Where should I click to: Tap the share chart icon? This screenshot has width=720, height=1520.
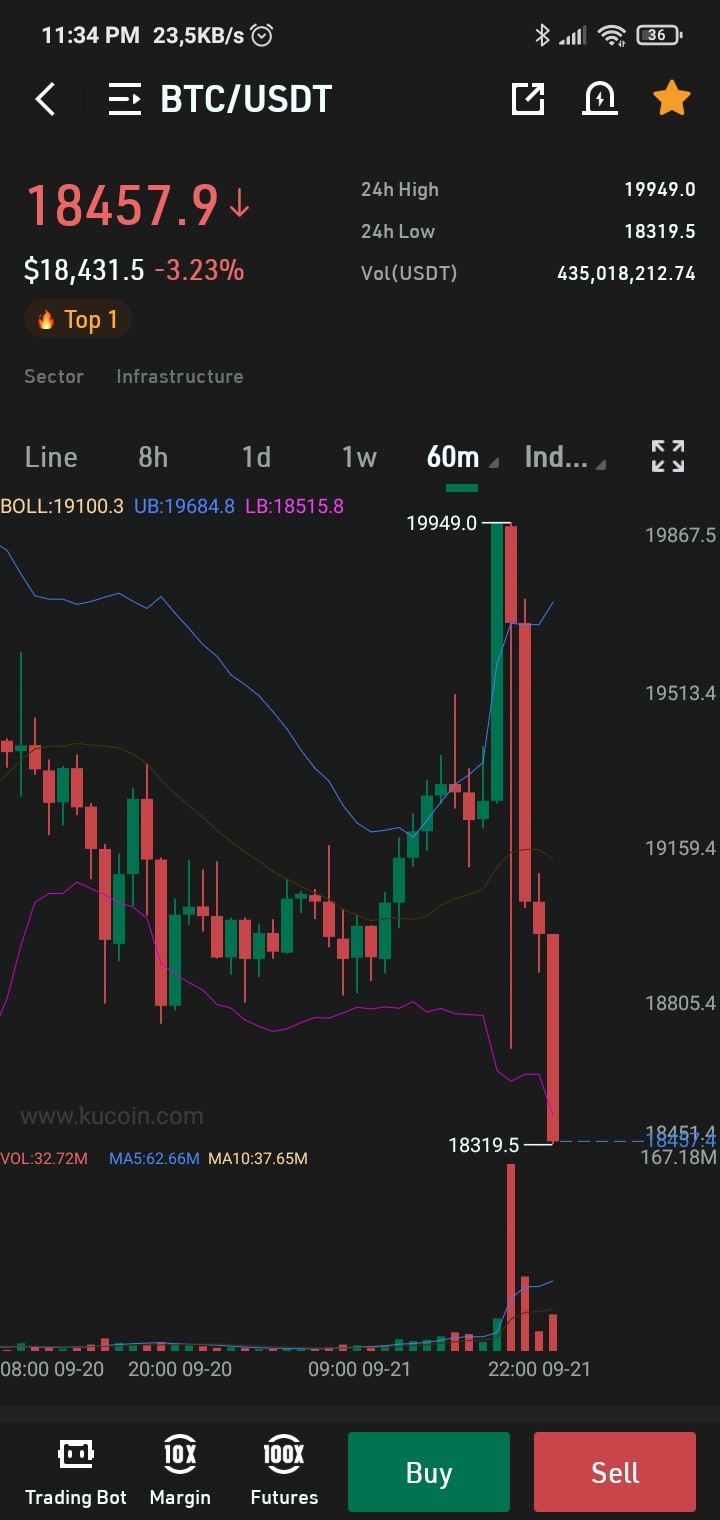click(x=528, y=98)
